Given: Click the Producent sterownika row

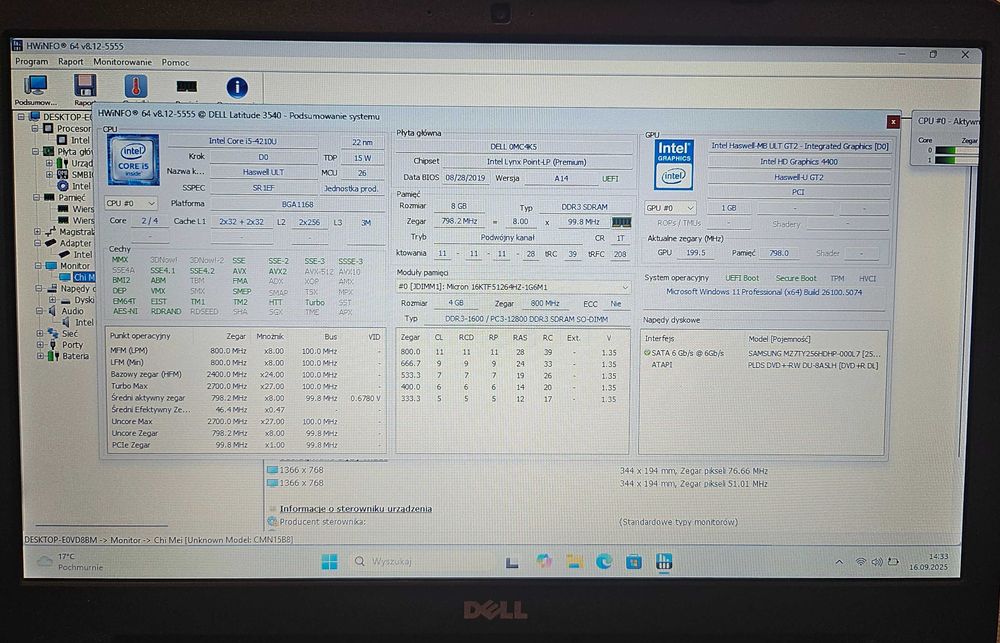Looking at the screenshot, I should click(322, 522).
